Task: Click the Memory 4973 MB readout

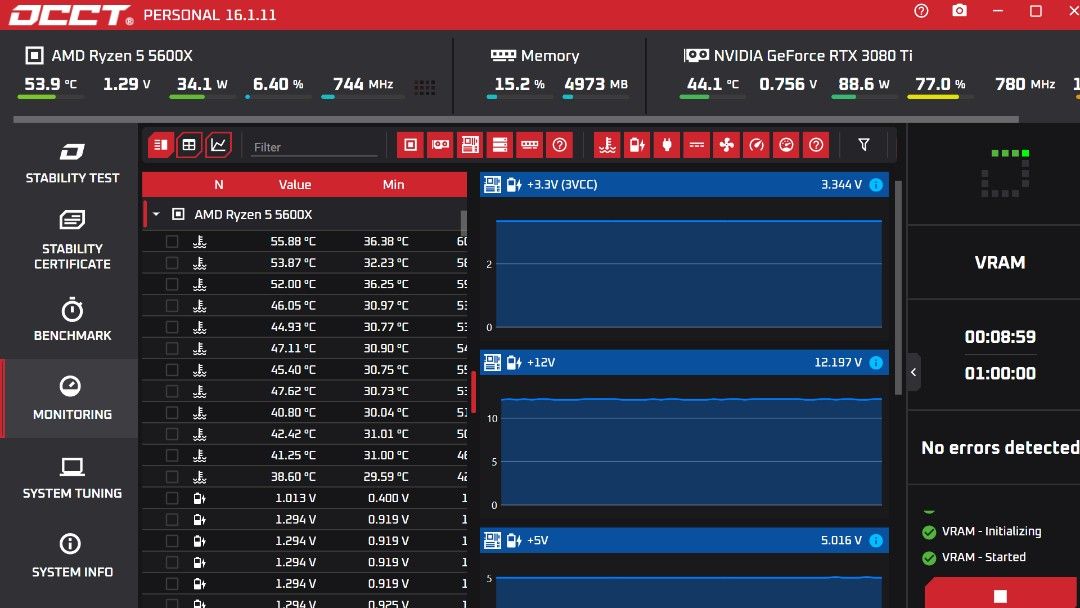Action: 596,84
